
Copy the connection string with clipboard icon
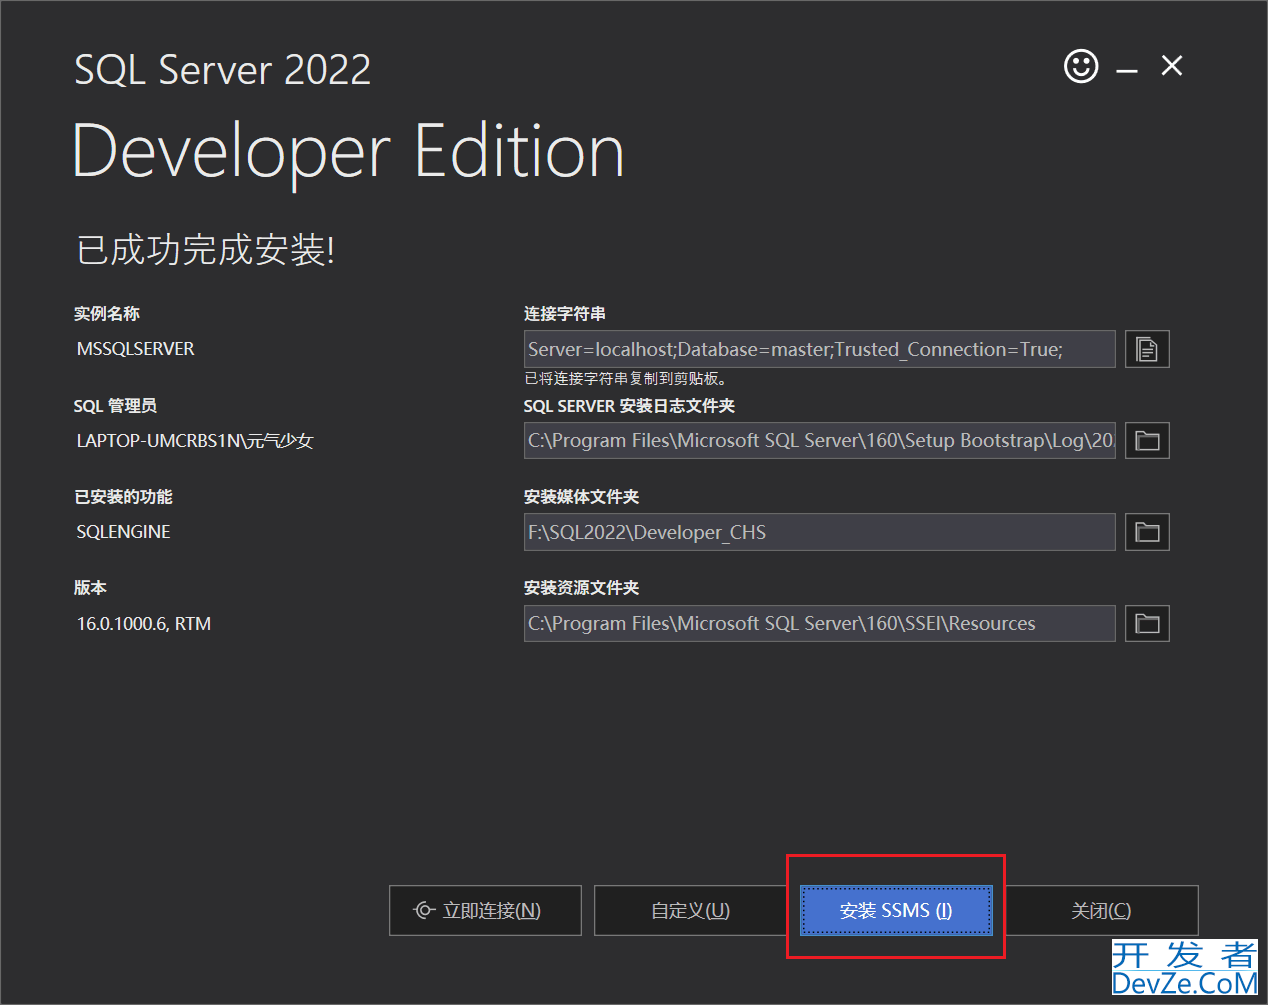pos(1147,349)
